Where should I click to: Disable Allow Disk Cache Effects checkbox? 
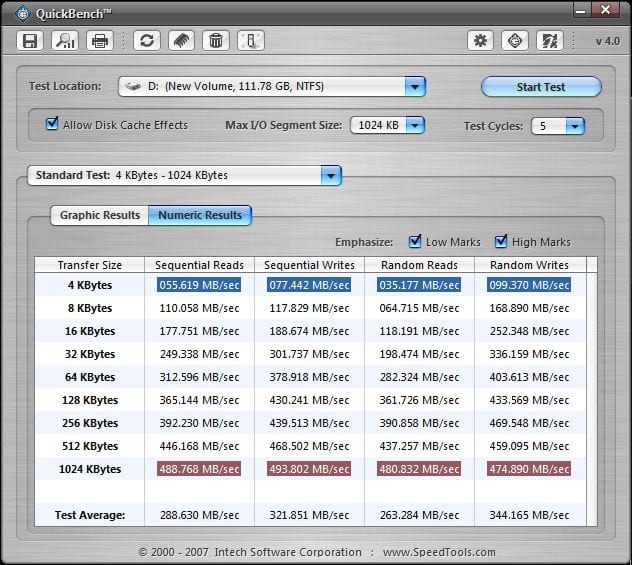52,125
